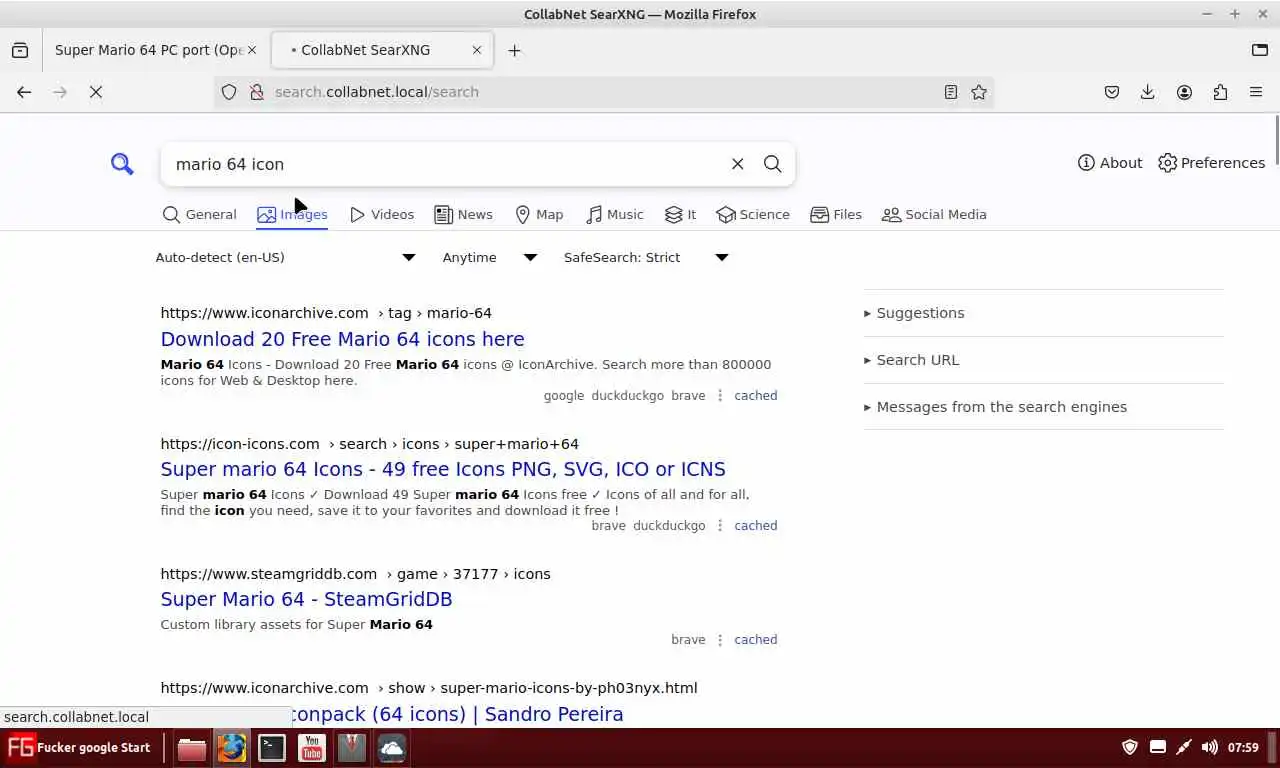Viewport: 1280px width, 768px height.
Task: Open volume control in system tray
Action: click(x=1210, y=747)
